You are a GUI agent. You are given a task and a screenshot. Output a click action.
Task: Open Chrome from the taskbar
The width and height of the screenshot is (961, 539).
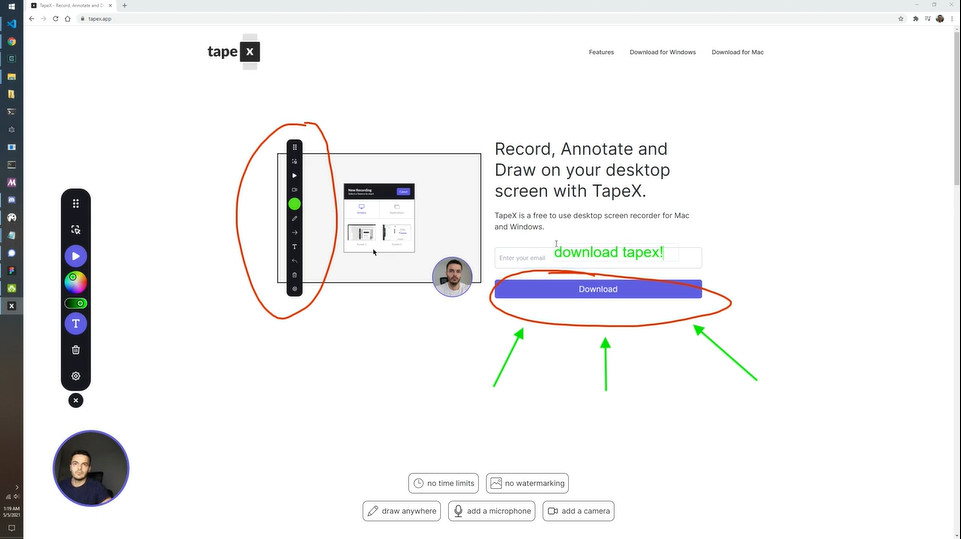click(12, 41)
